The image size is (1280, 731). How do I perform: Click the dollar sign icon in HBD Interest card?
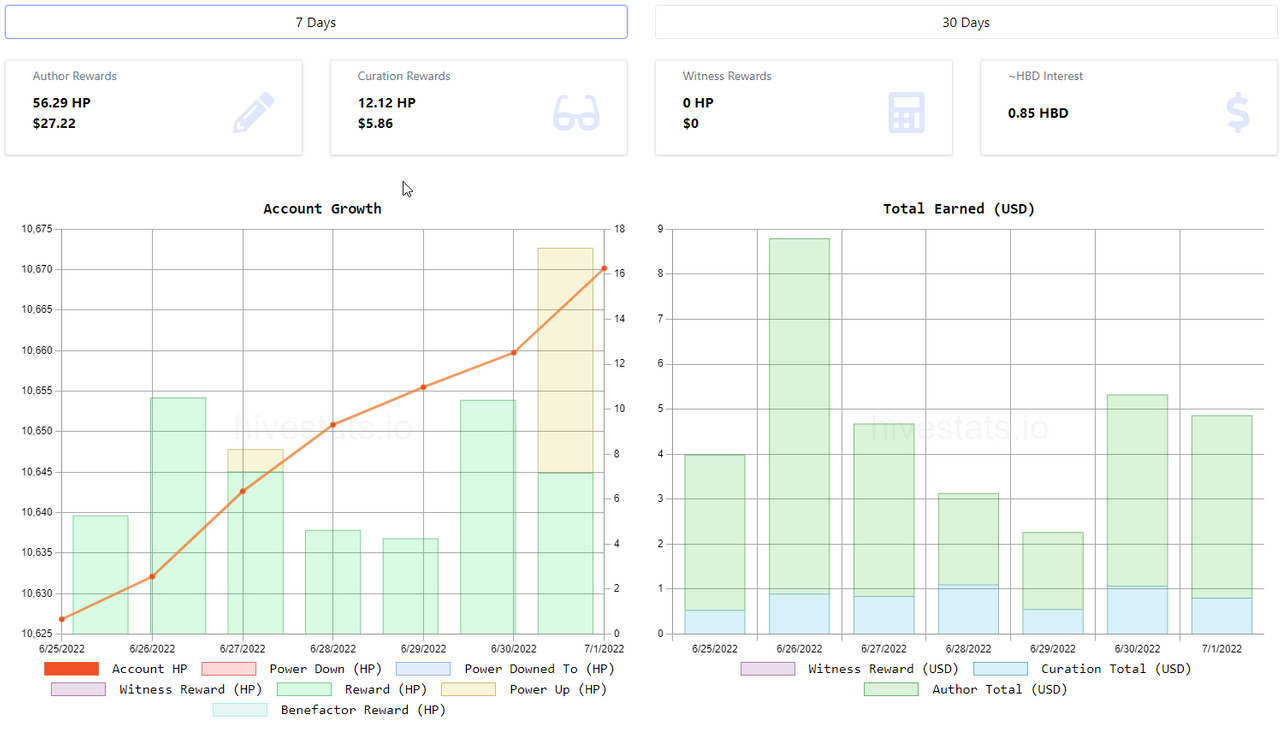1238,112
